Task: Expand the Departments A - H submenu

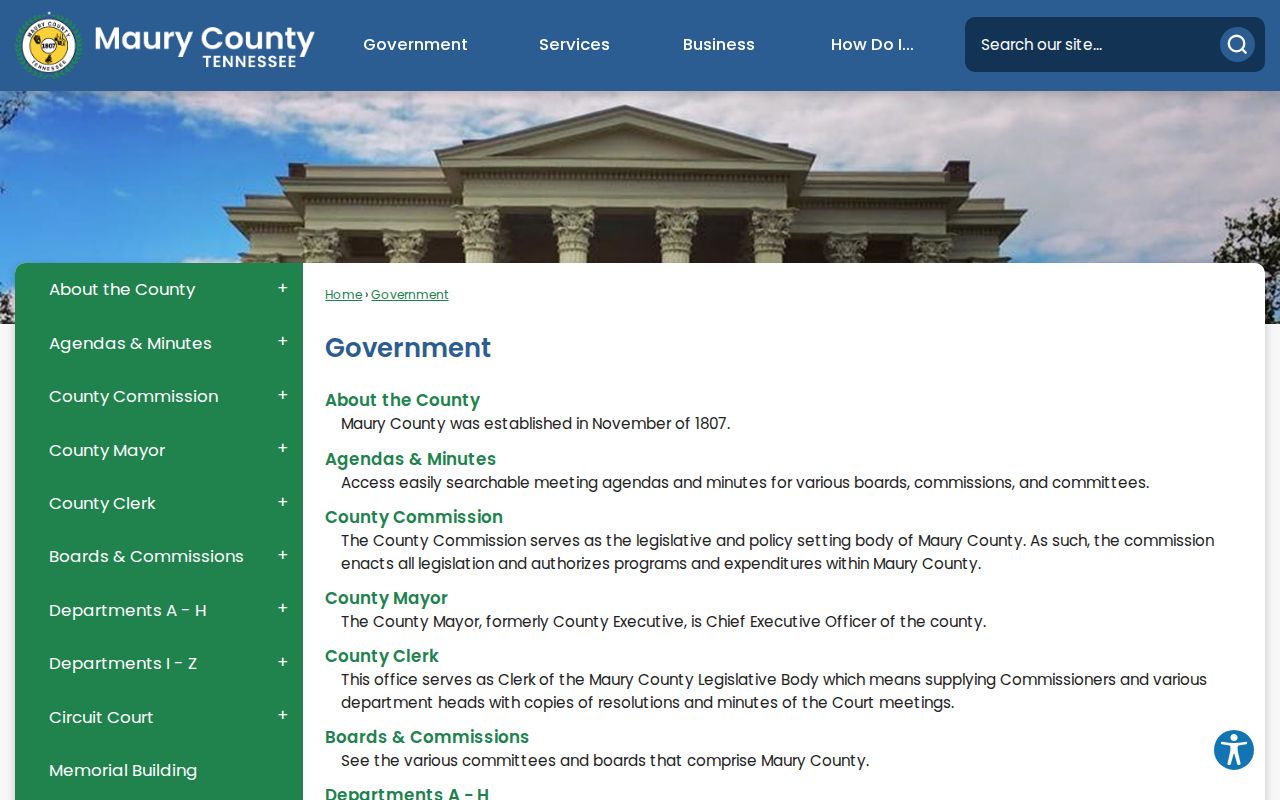Action: point(283,609)
